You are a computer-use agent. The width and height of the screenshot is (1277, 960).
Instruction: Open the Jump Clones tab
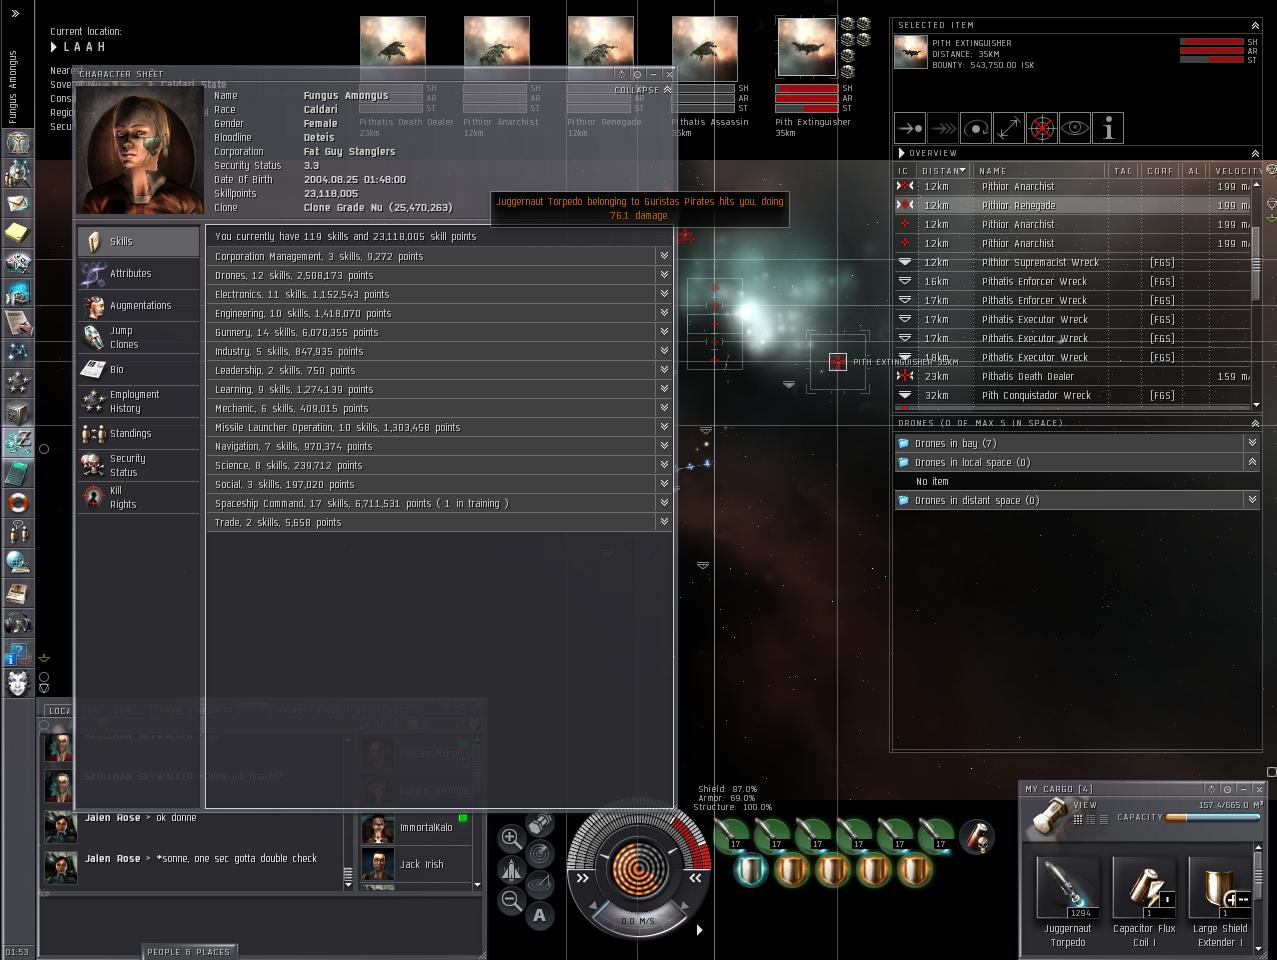(138, 337)
